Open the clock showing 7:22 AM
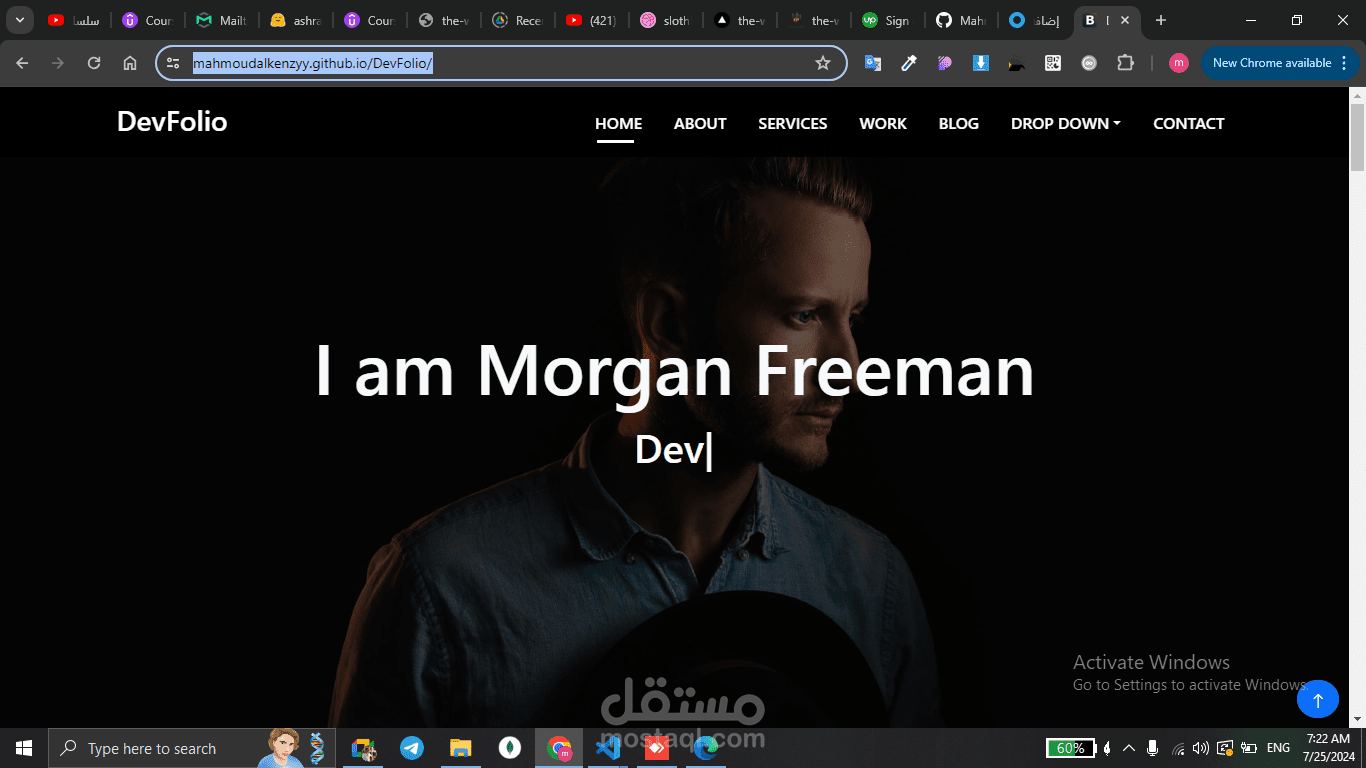Viewport: 1366px width, 768px height. pyautogui.click(x=1327, y=748)
